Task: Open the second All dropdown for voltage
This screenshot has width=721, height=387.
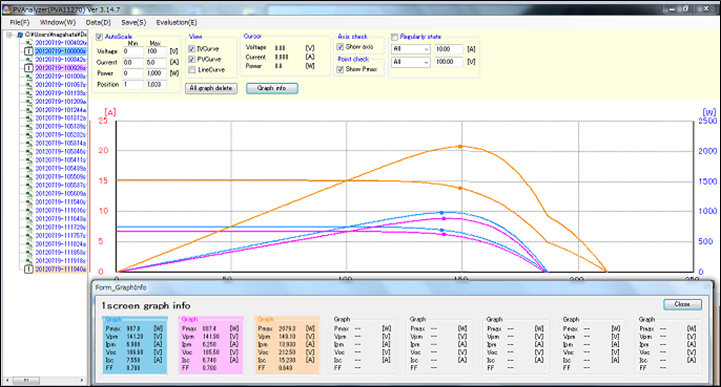Action: point(410,62)
